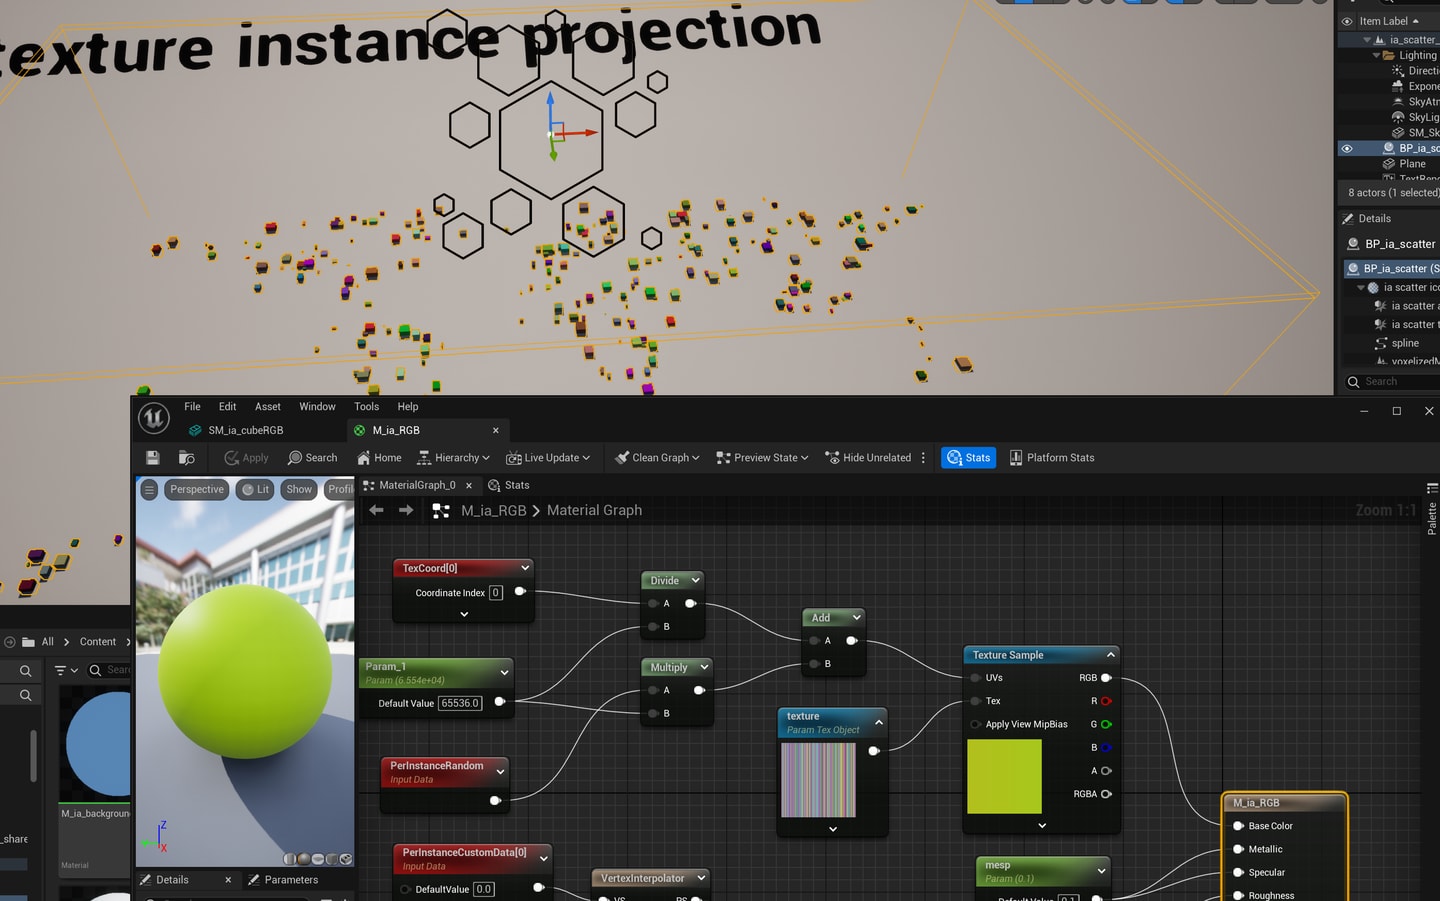Collapse the Texture Sample node chevron
The width and height of the screenshot is (1440, 901).
click(1110, 655)
